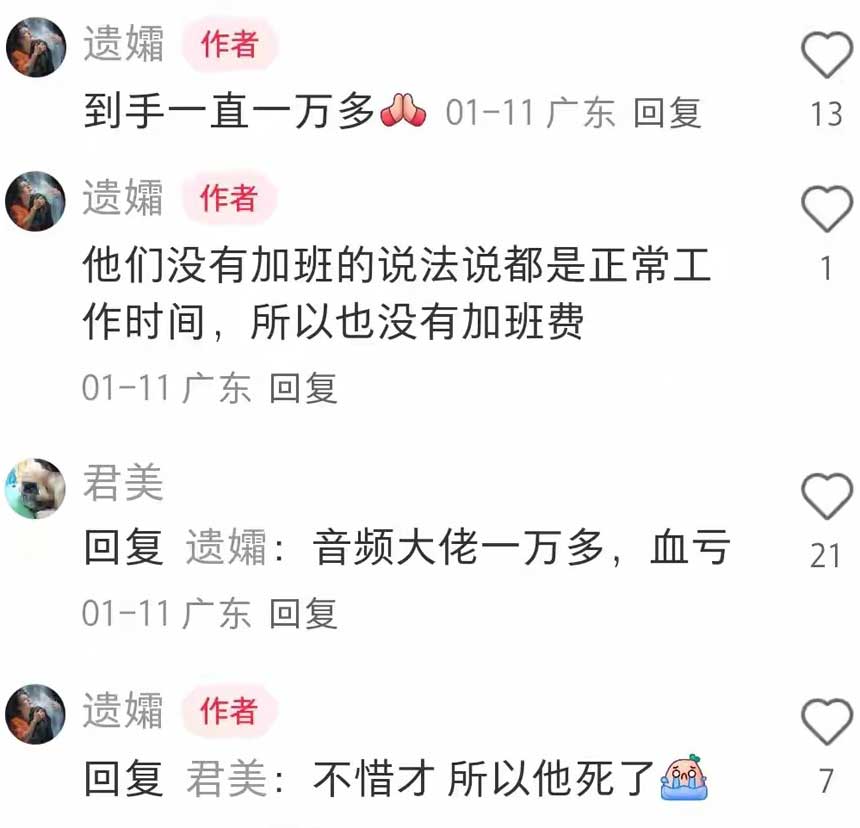Open the username 君美 above the 血亏 comment

tap(123, 483)
